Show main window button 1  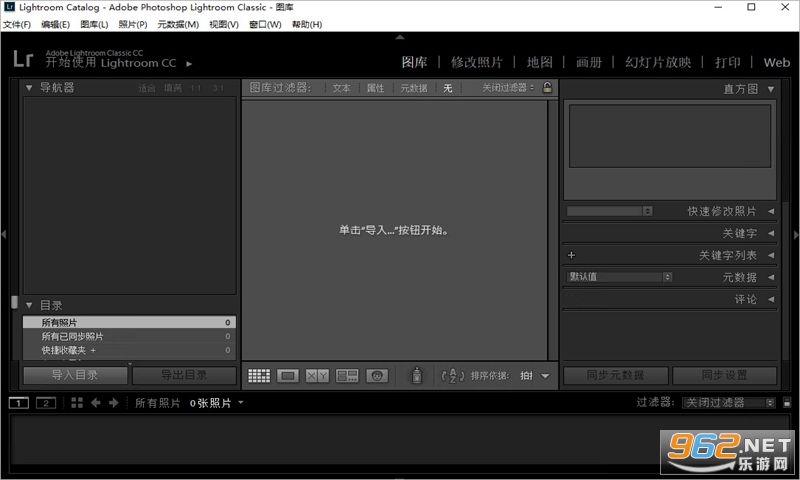click(19, 403)
